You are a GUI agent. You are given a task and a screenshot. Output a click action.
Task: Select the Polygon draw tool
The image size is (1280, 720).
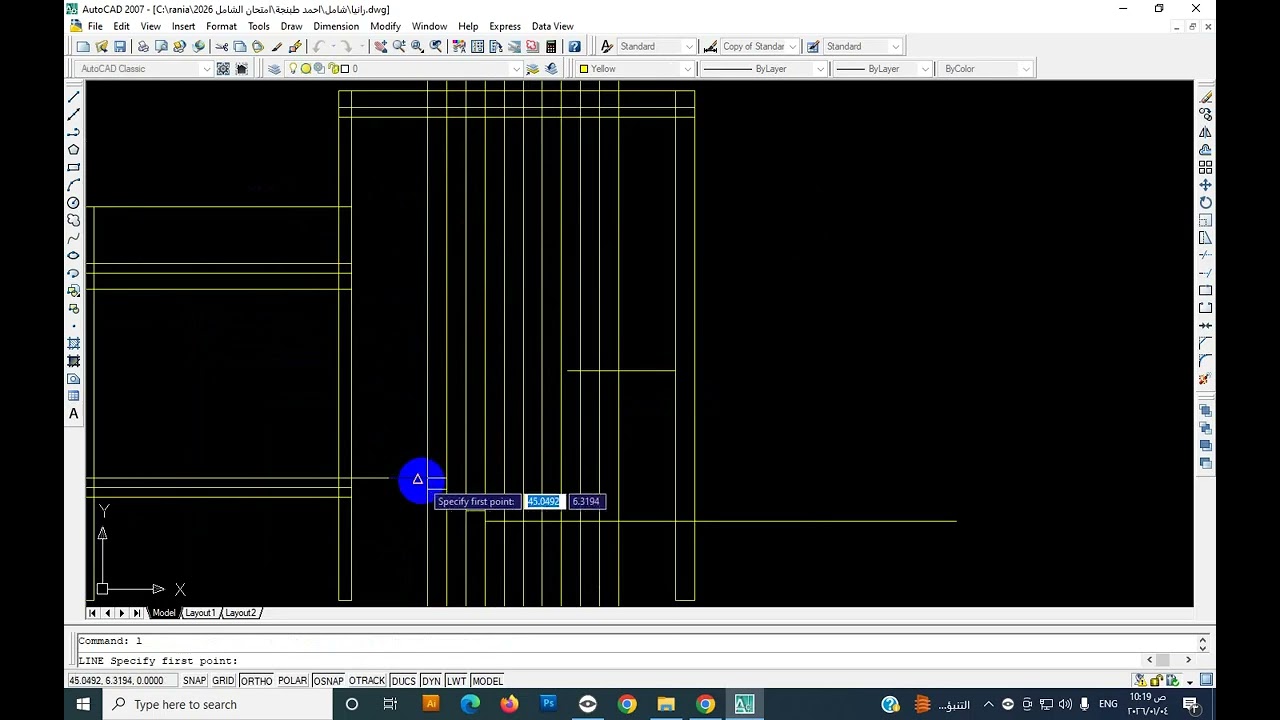pos(73,150)
